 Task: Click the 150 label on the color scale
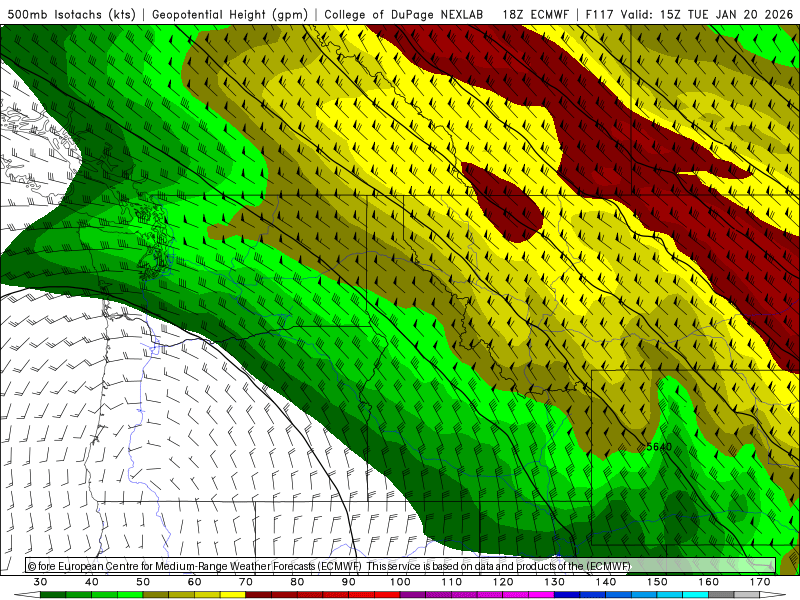pyautogui.click(x=658, y=582)
